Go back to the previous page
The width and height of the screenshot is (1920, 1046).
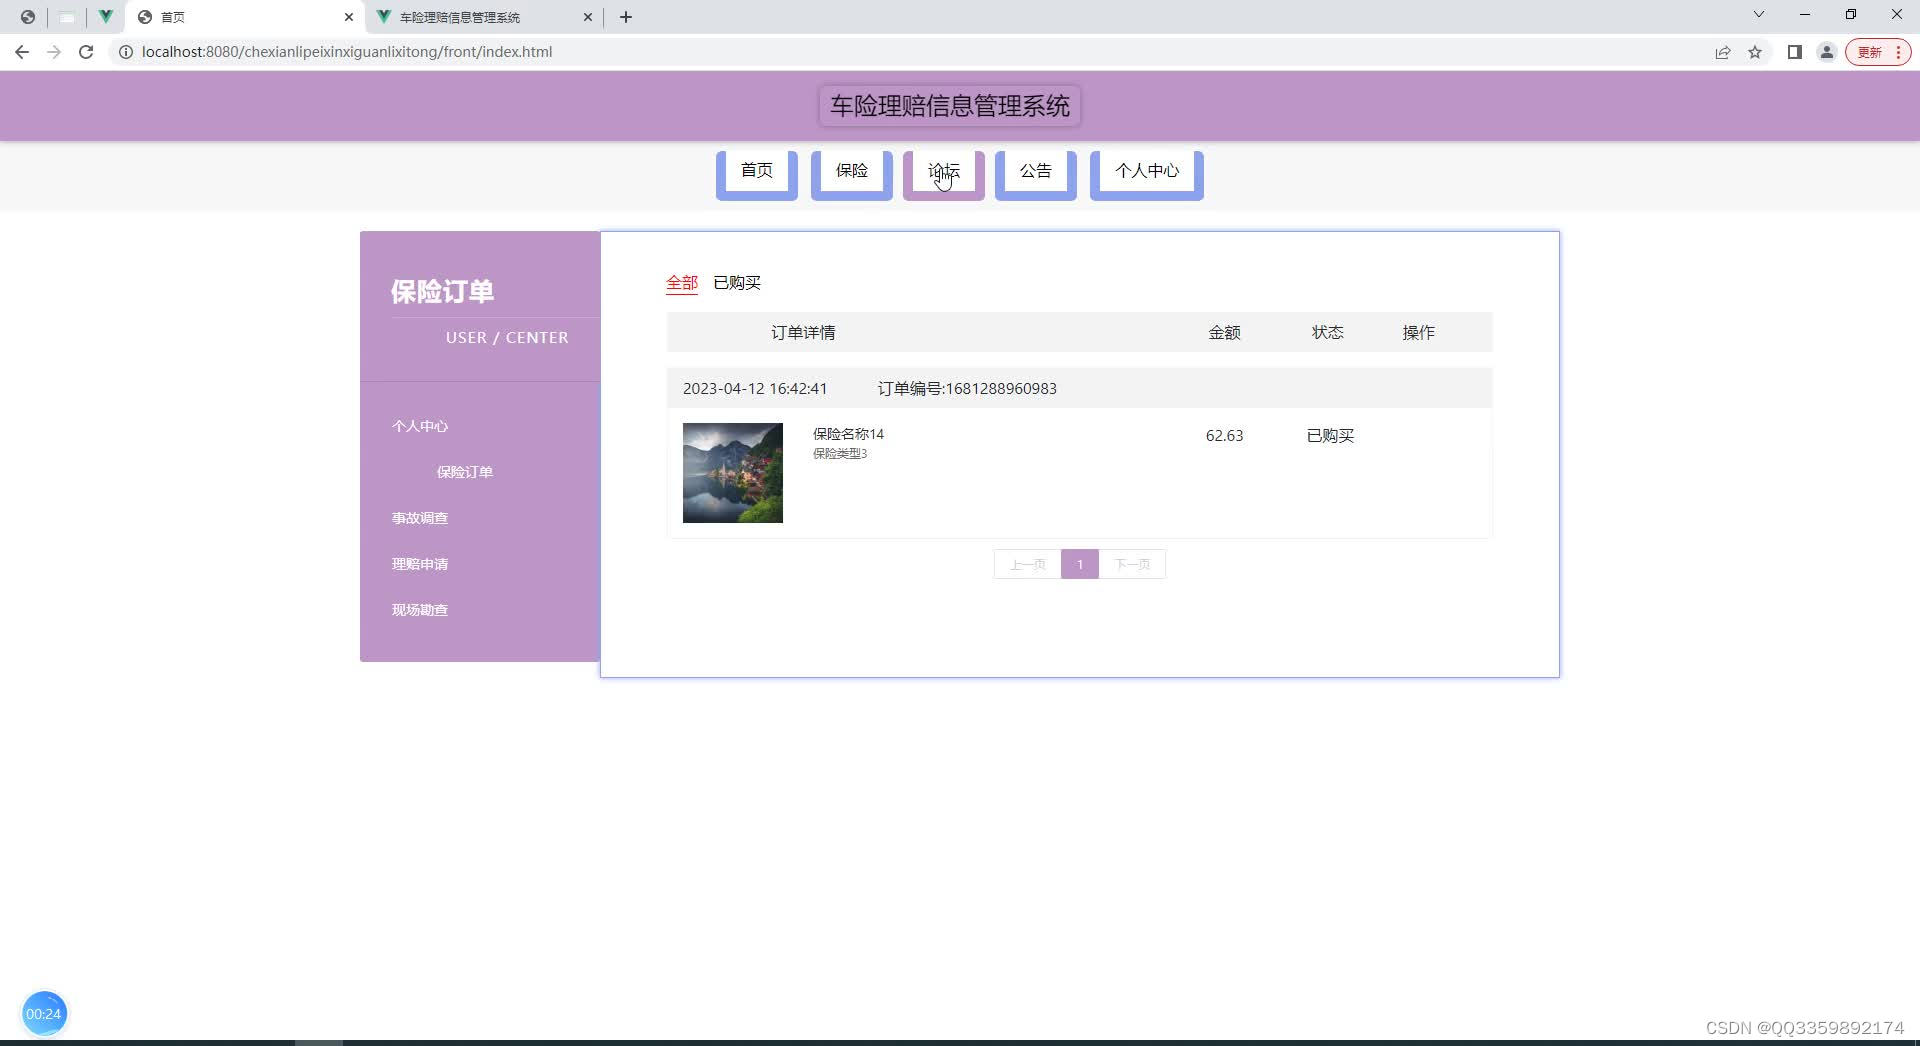click(x=22, y=52)
